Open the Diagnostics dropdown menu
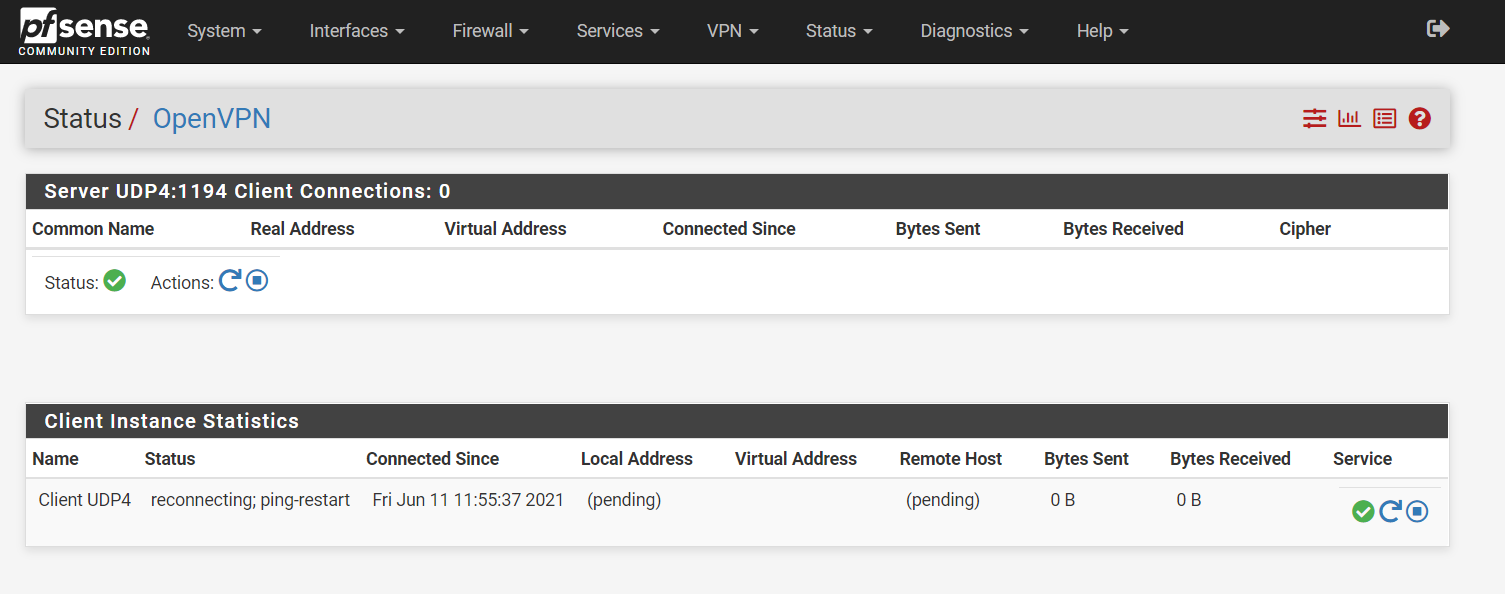This screenshot has width=1505, height=594. pyautogui.click(x=974, y=31)
